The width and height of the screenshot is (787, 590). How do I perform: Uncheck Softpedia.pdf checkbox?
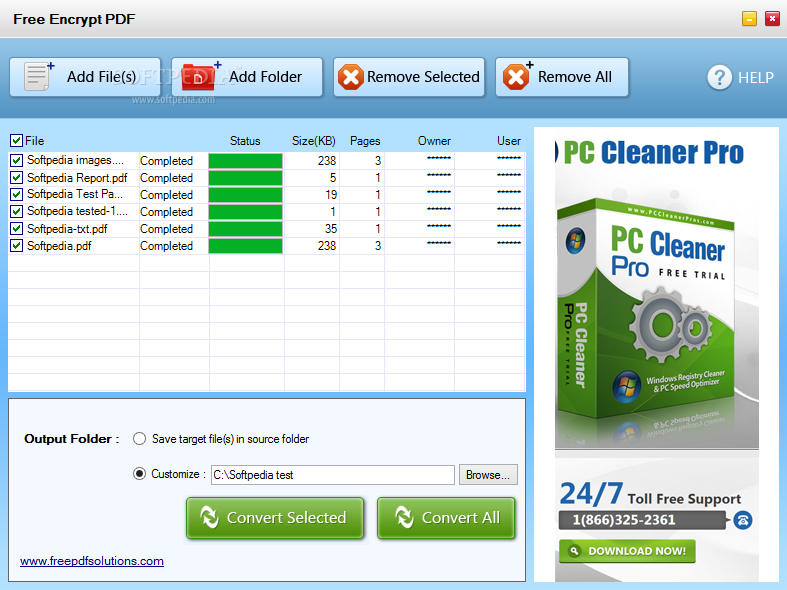[x=17, y=246]
